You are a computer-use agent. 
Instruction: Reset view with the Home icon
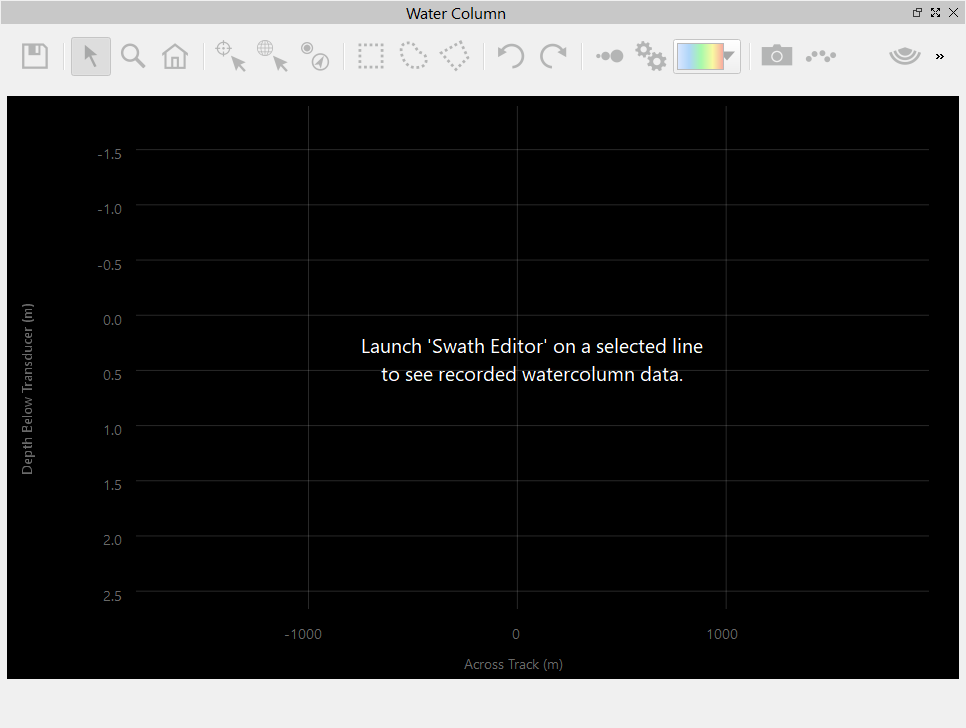[175, 56]
